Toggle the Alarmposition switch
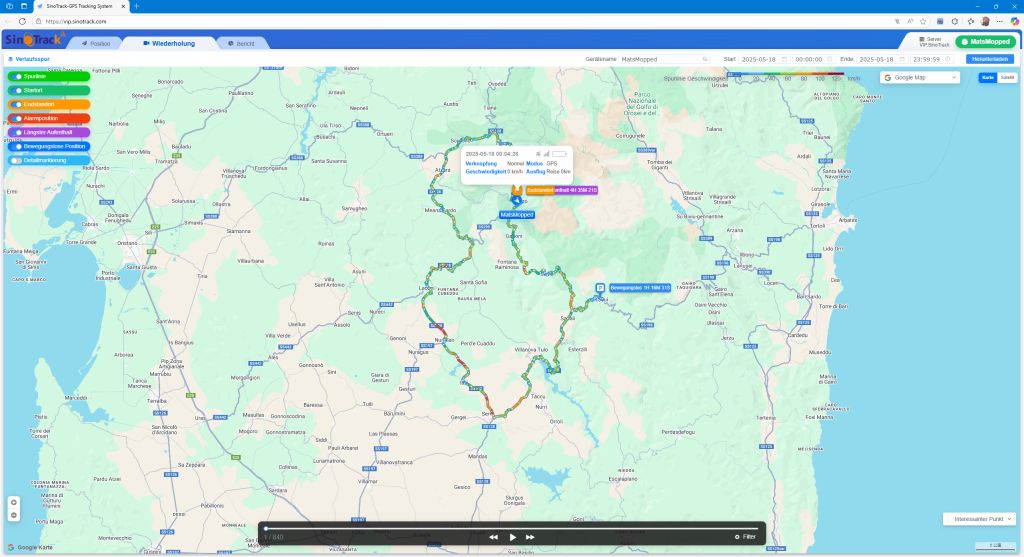 (x=17, y=118)
